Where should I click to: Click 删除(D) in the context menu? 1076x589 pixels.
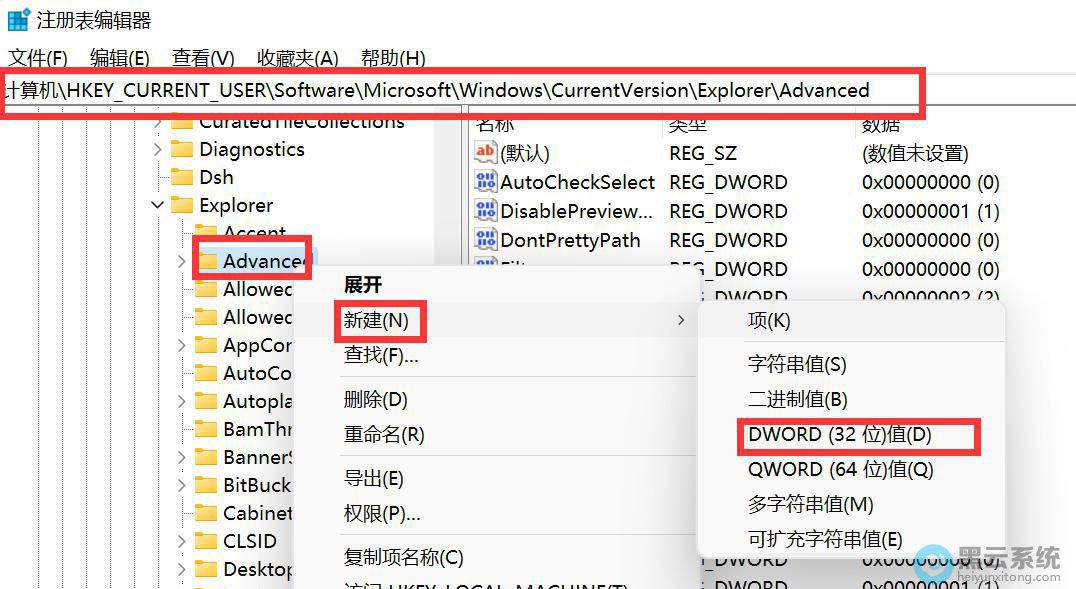[375, 400]
